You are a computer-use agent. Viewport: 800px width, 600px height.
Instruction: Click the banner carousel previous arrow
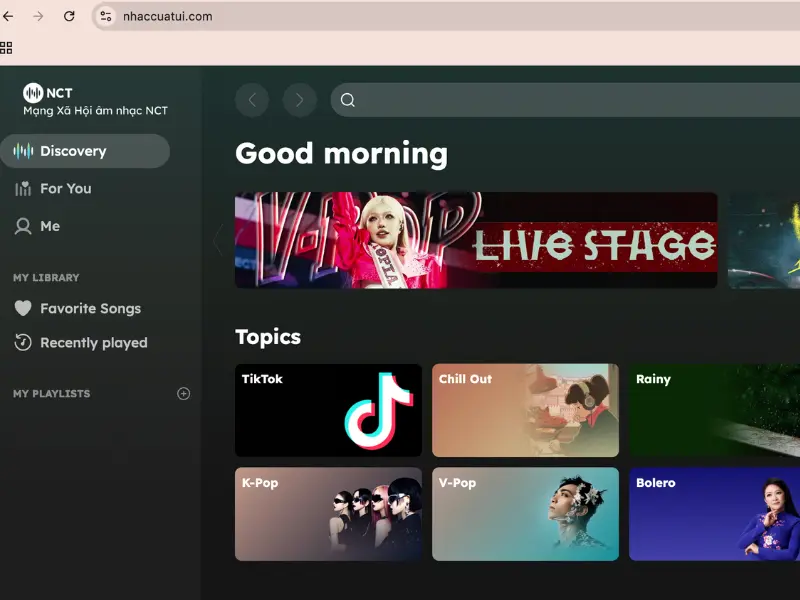click(218, 240)
